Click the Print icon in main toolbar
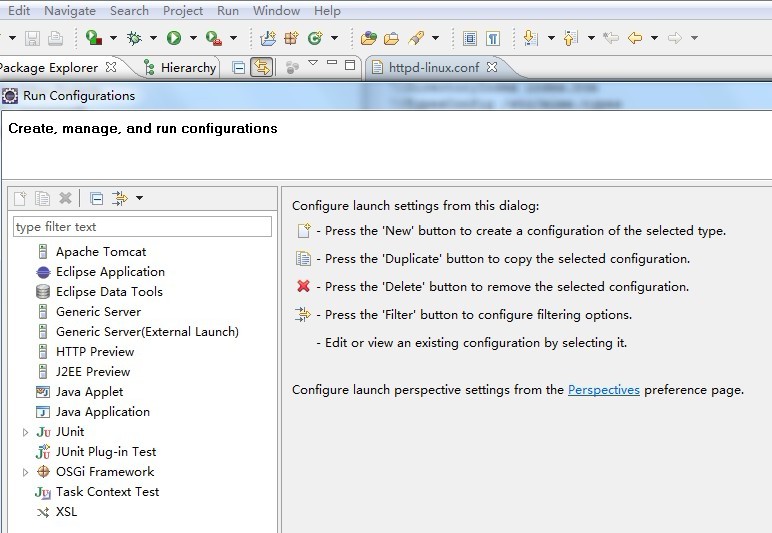772x533 pixels. [55, 38]
